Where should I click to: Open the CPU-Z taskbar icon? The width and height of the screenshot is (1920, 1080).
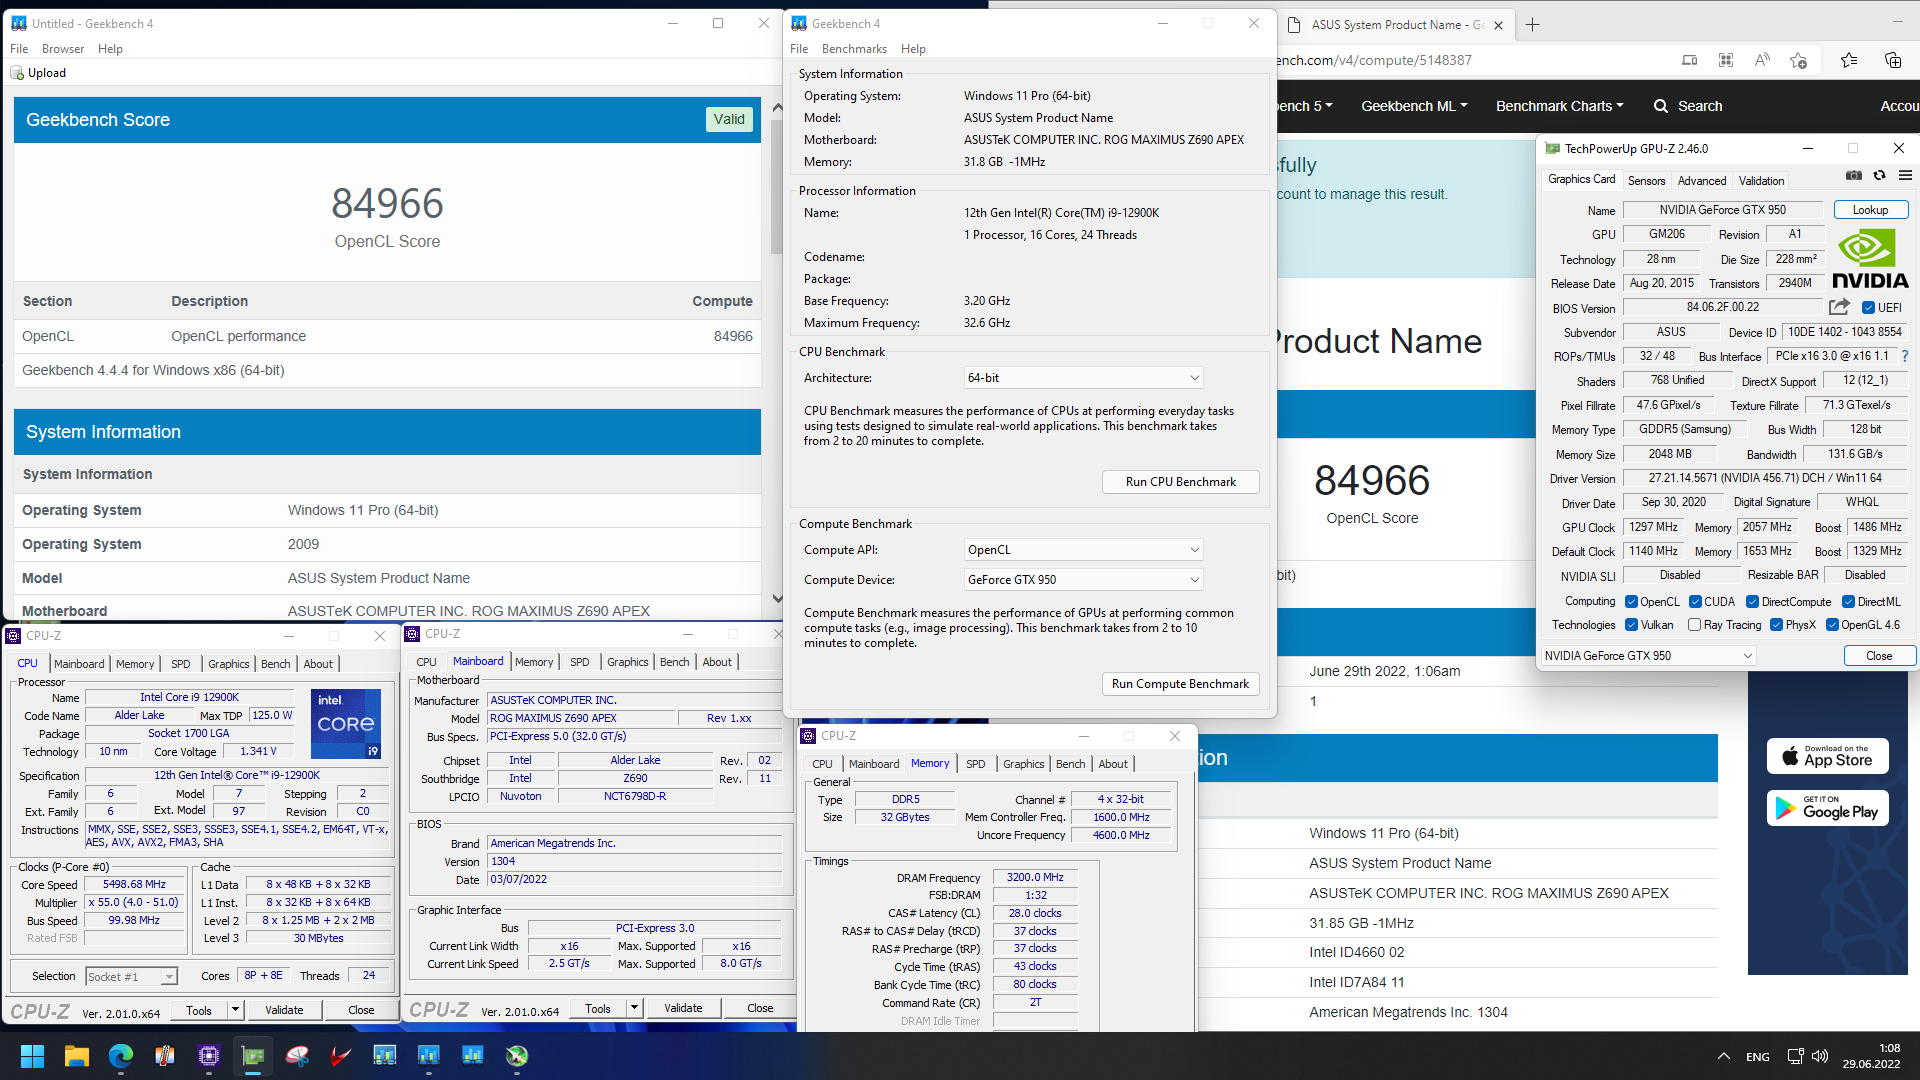pos(209,1056)
